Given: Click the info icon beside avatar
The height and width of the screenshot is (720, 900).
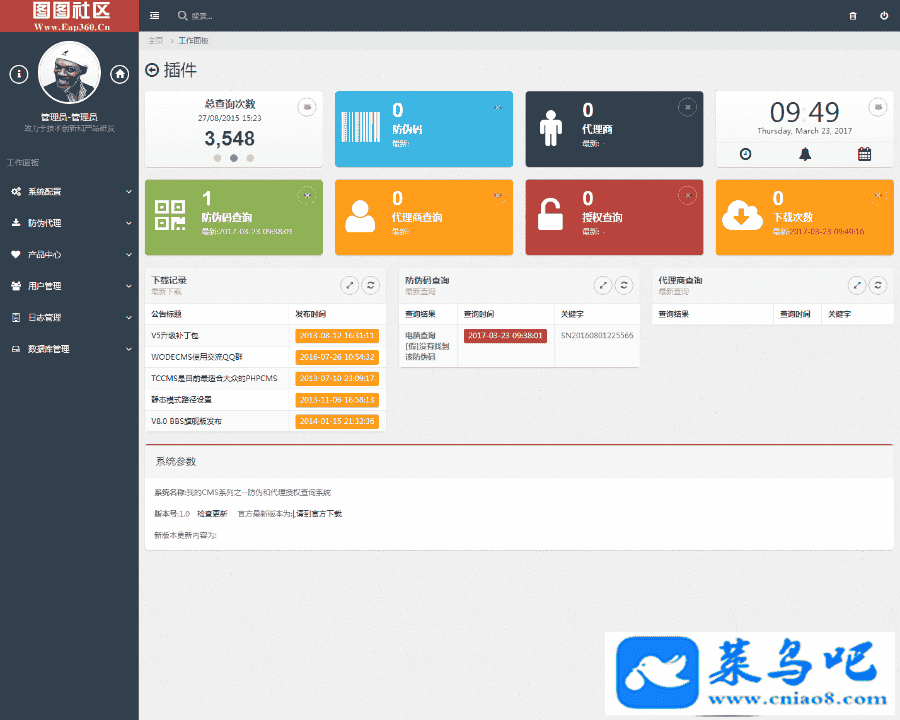Looking at the screenshot, I should tap(19, 74).
